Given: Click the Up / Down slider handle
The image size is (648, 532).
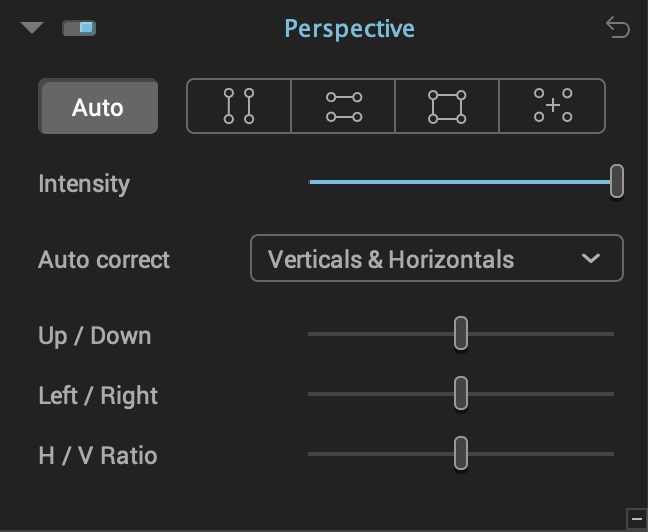Looking at the screenshot, I should click(461, 333).
